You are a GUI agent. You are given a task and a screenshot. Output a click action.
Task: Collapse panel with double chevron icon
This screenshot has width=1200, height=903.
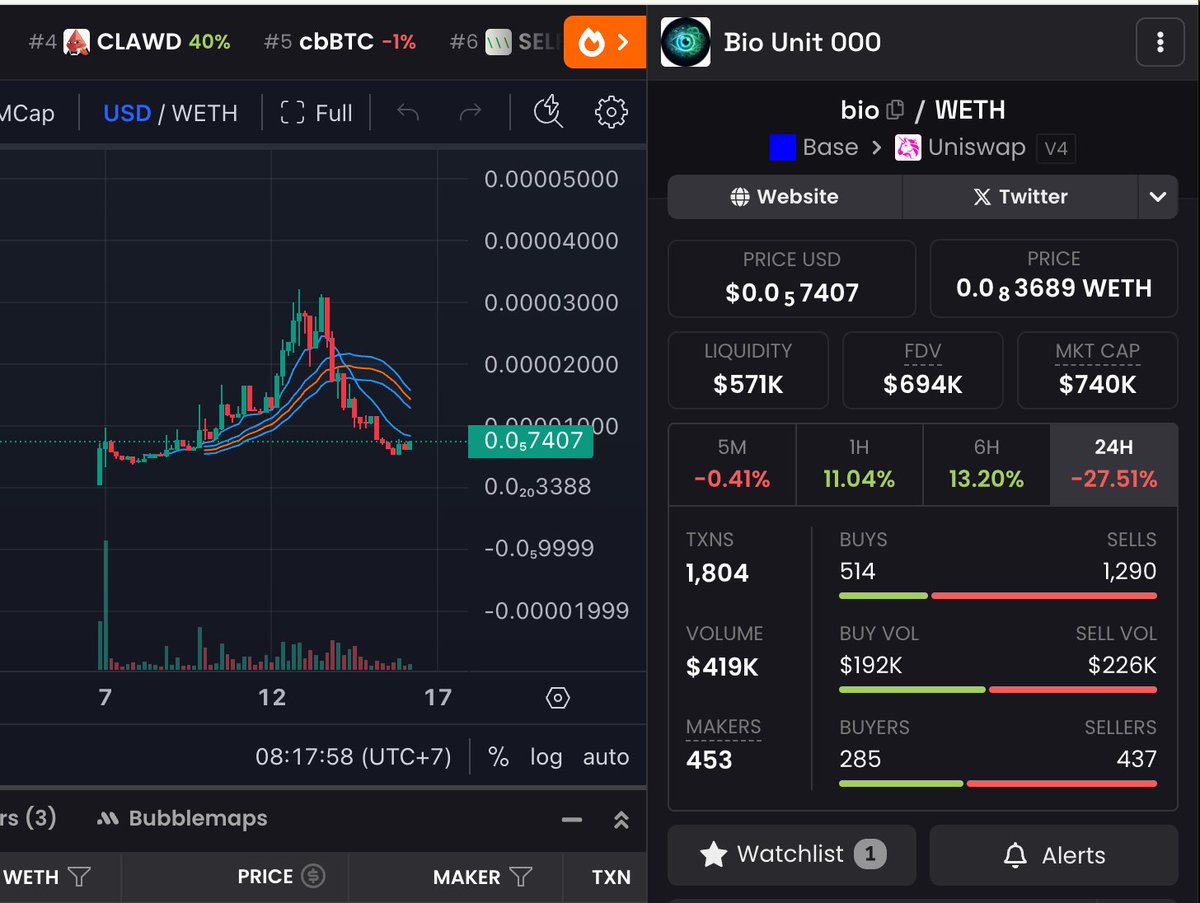coord(621,820)
